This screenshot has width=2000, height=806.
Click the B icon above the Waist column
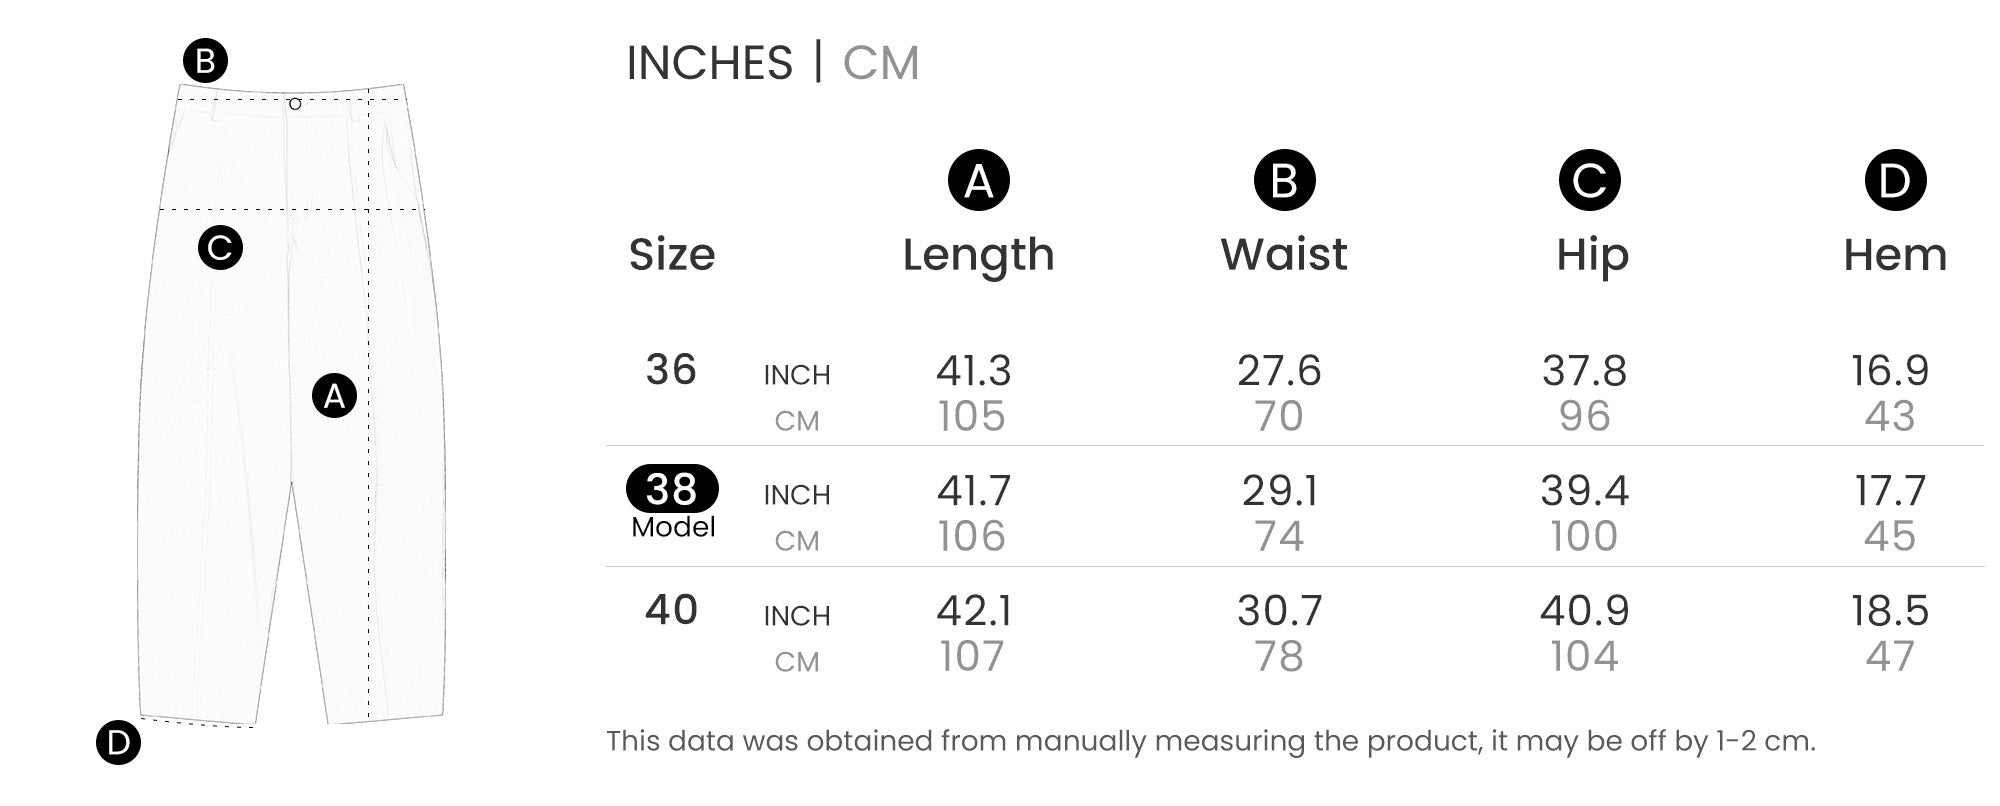(x=1284, y=181)
